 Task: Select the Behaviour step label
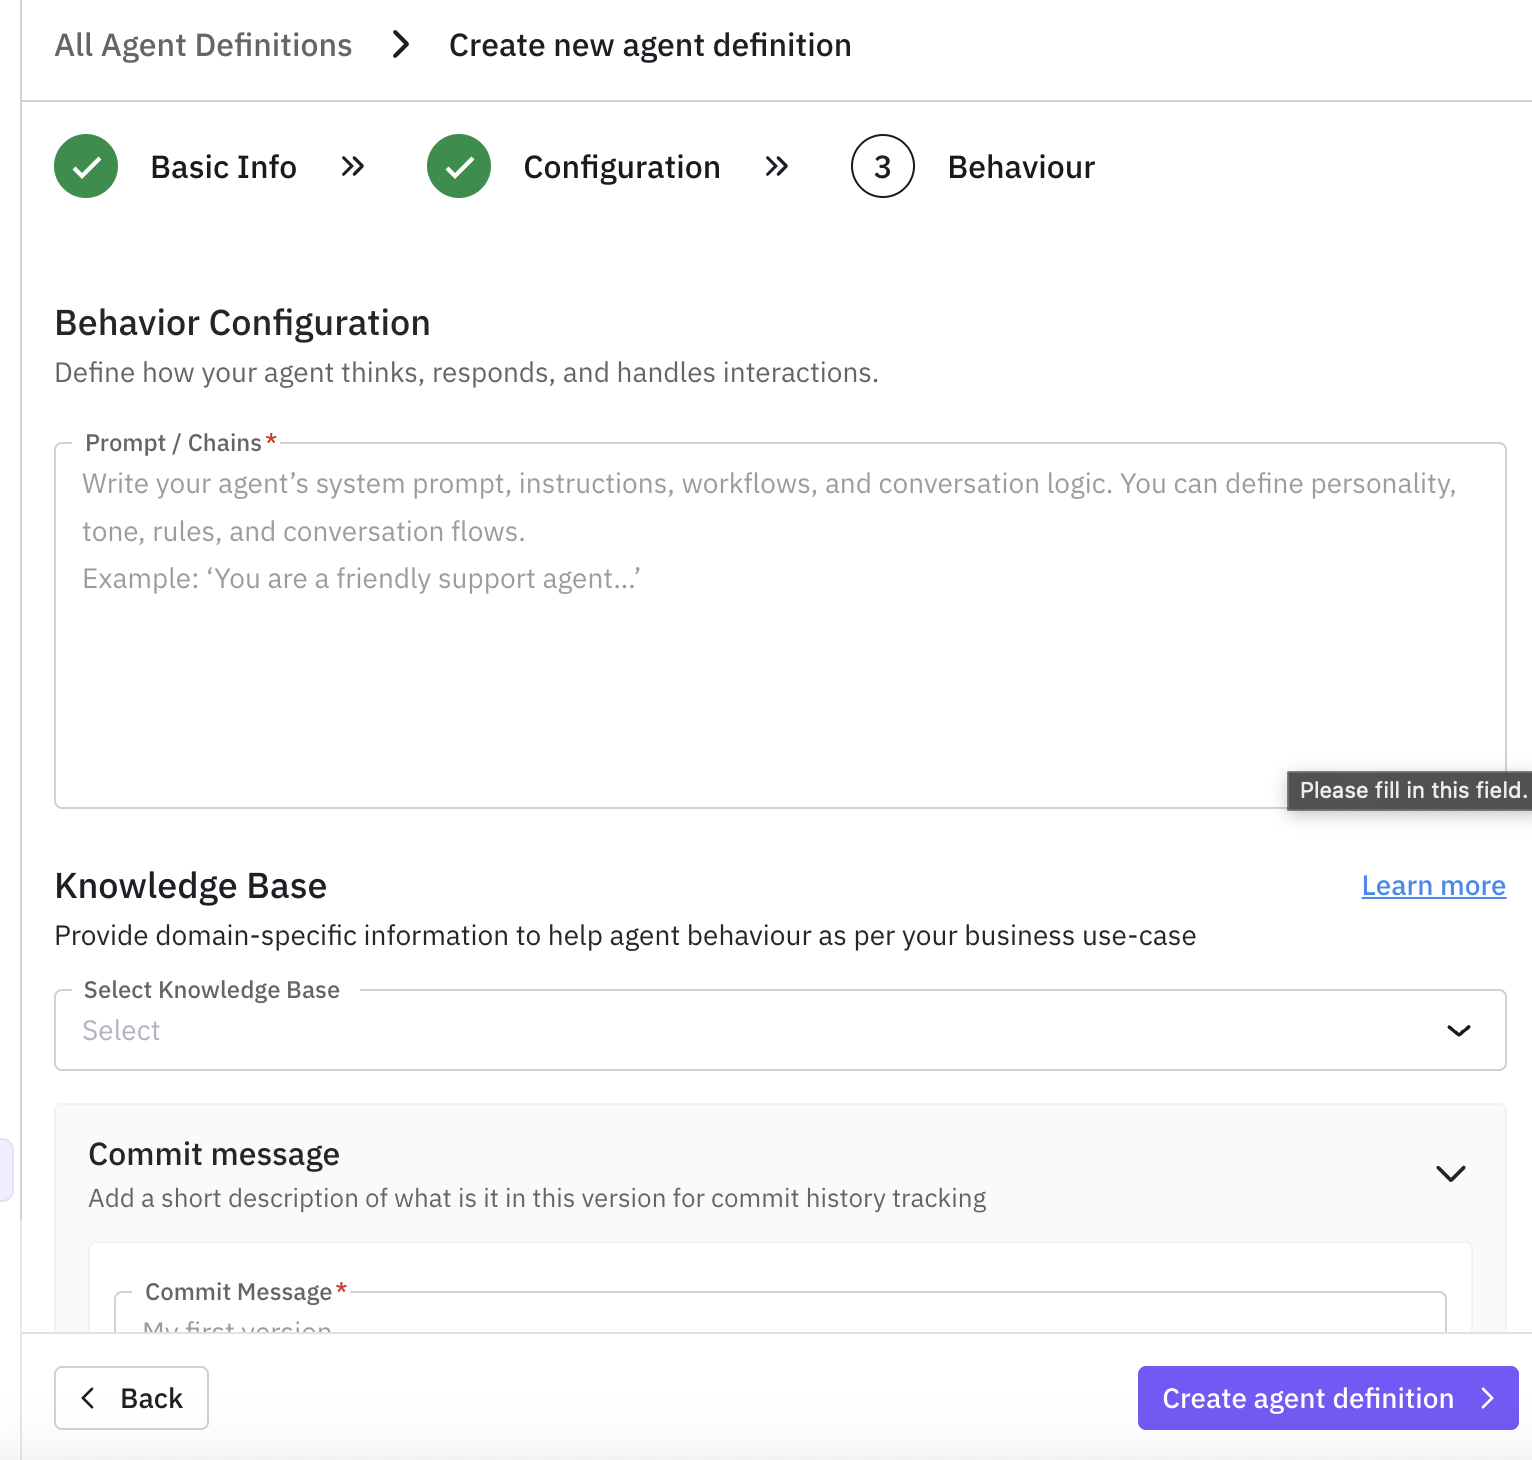point(1021,166)
